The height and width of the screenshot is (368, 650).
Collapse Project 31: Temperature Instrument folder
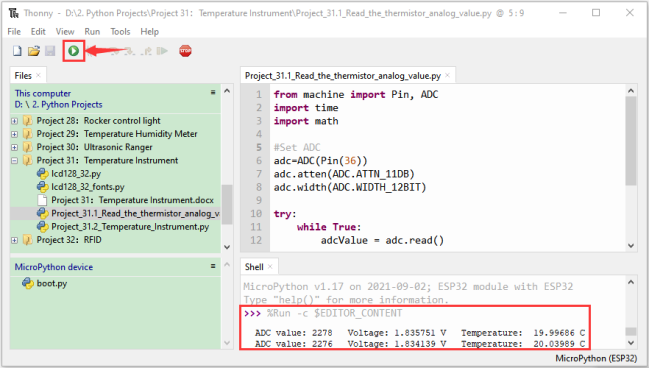[15, 161]
